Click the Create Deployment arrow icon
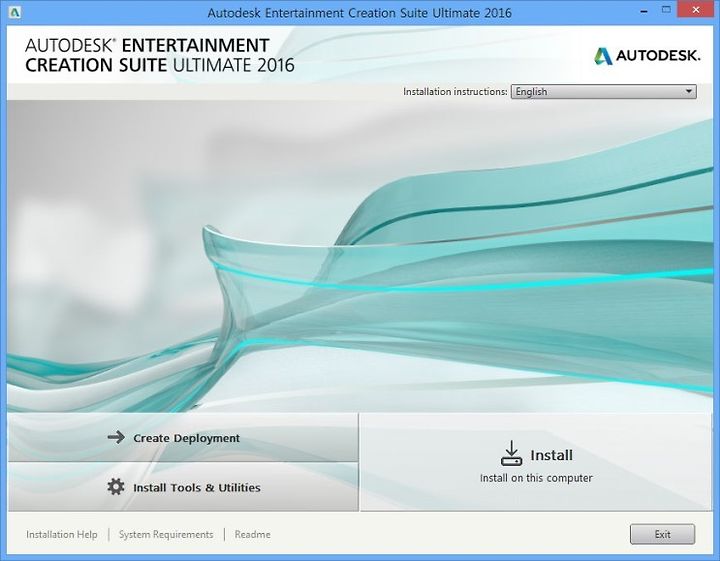The image size is (720, 561). coord(116,437)
